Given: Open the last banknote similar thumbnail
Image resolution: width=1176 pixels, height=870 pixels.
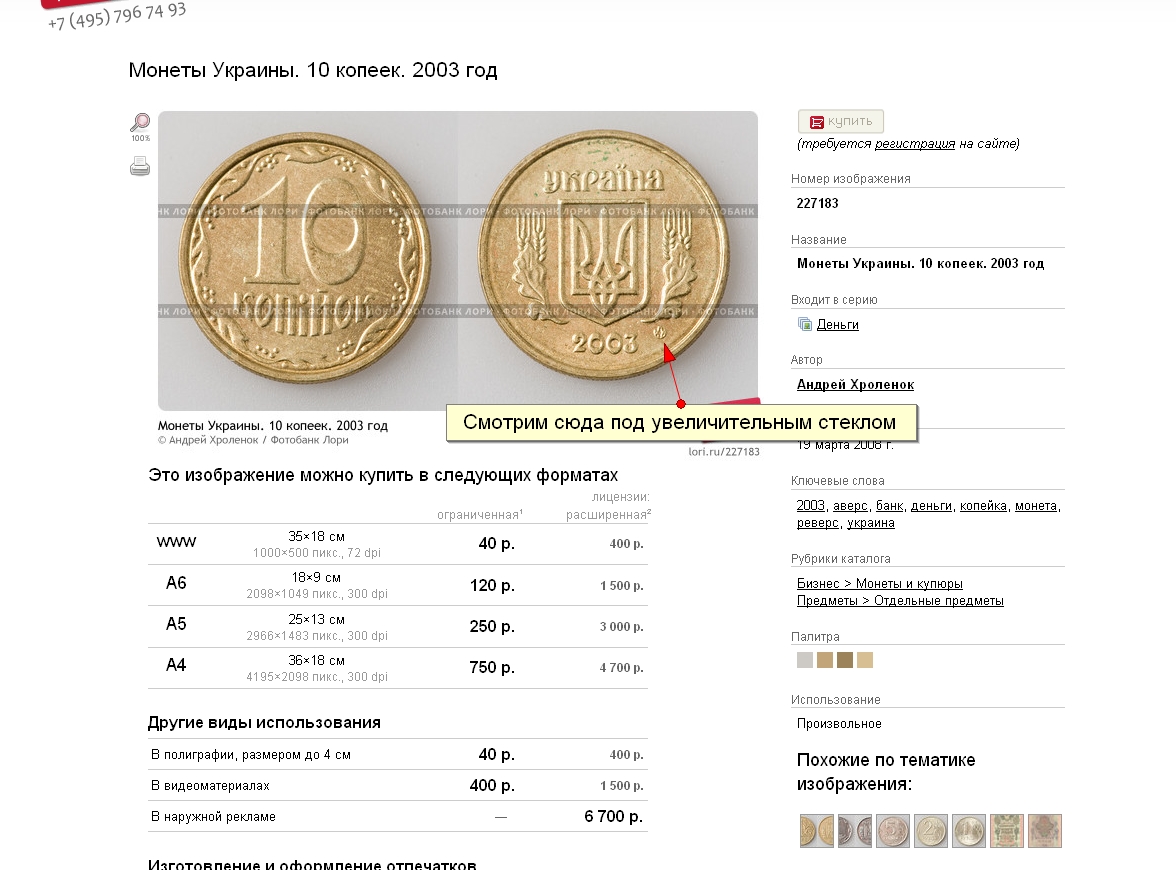Looking at the screenshot, I should [1045, 831].
